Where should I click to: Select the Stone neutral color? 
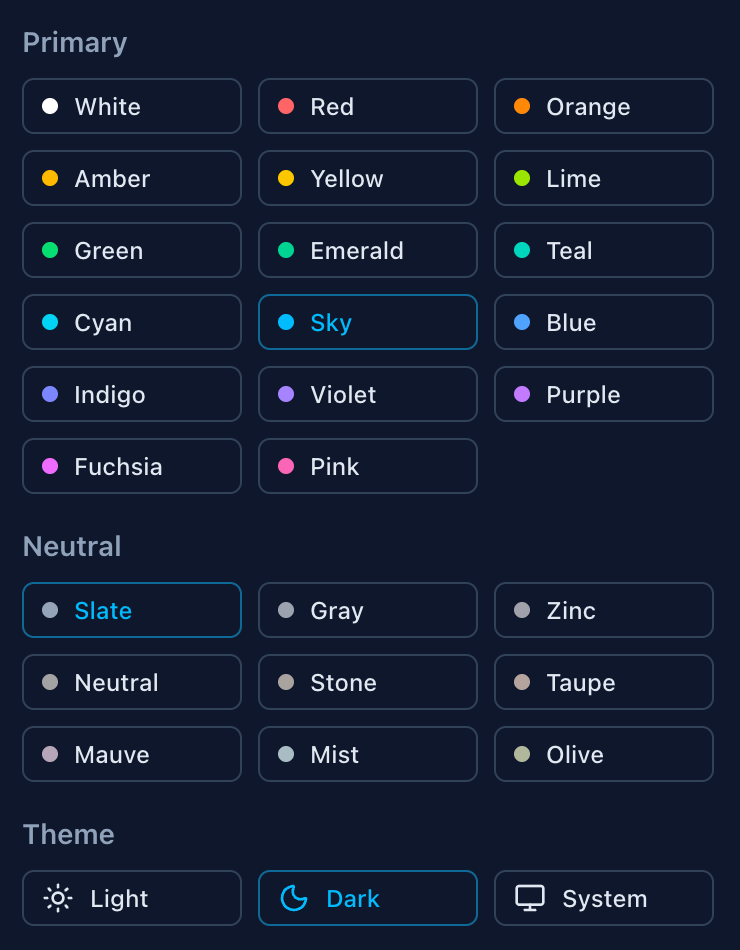click(x=367, y=682)
